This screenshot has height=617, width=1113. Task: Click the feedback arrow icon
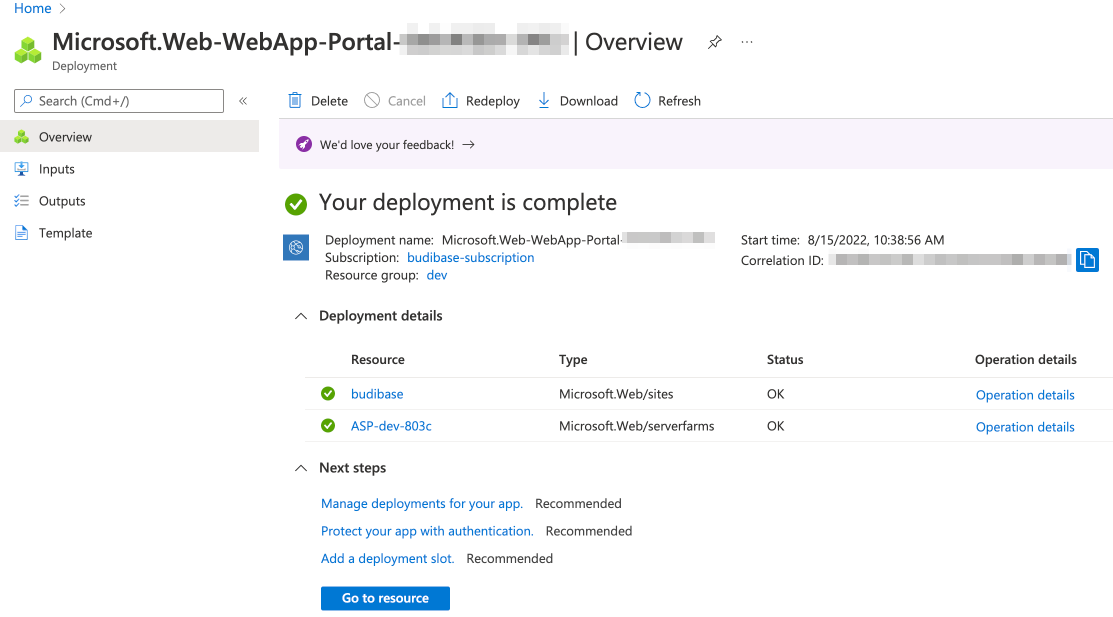[x=468, y=145]
